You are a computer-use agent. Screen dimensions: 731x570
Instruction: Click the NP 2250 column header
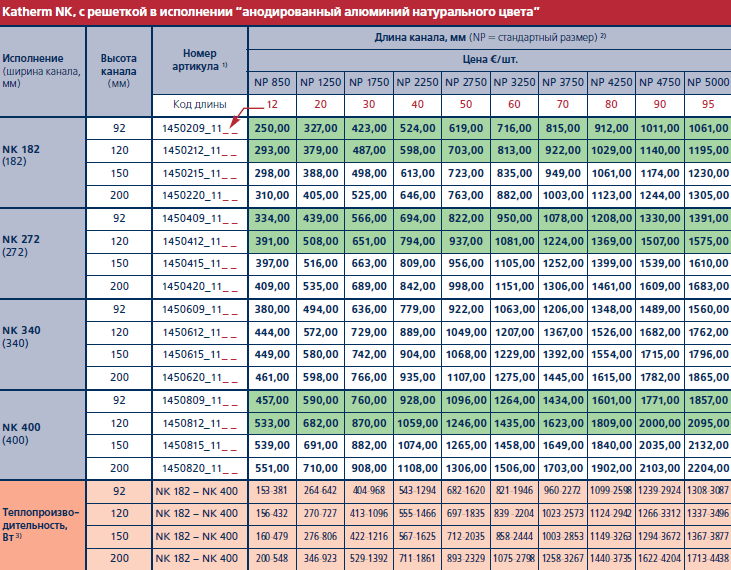click(417, 82)
